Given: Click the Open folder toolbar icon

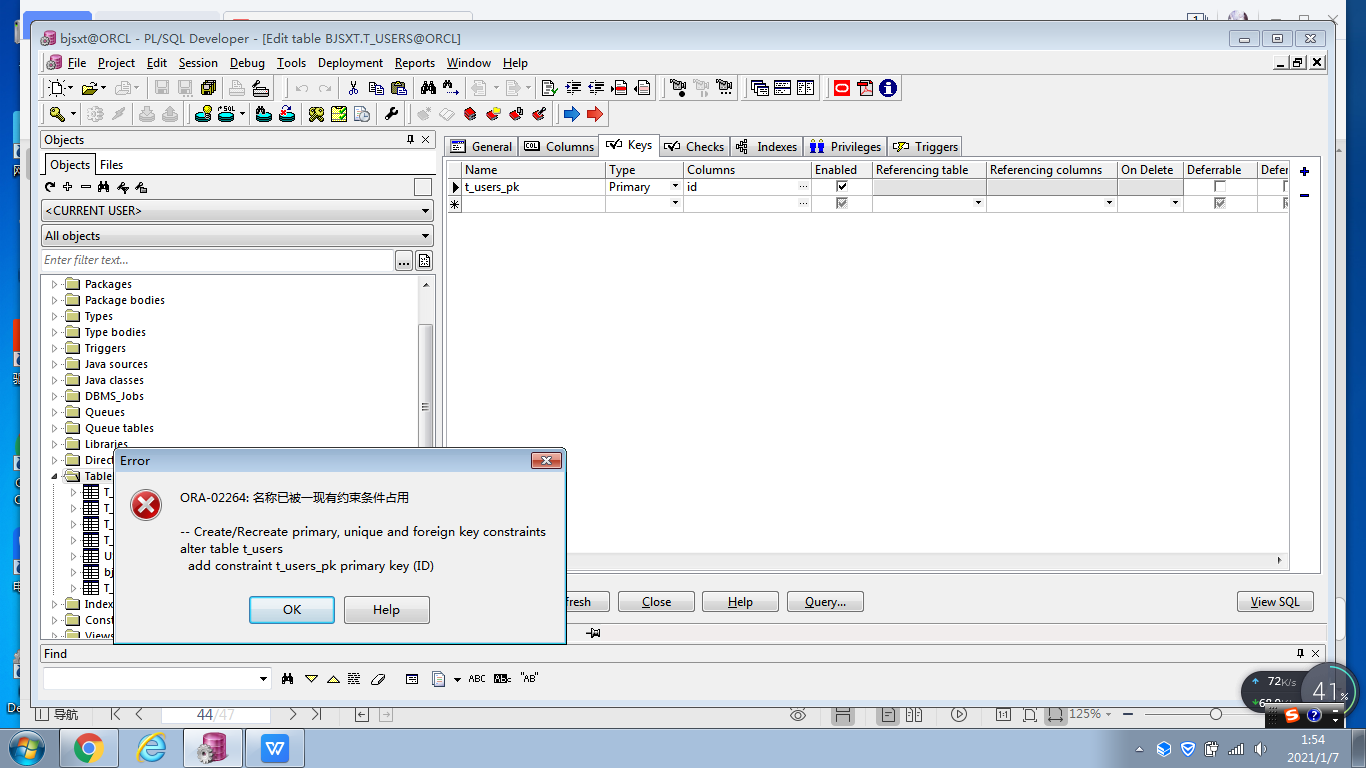Looking at the screenshot, I should click(90, 88).
